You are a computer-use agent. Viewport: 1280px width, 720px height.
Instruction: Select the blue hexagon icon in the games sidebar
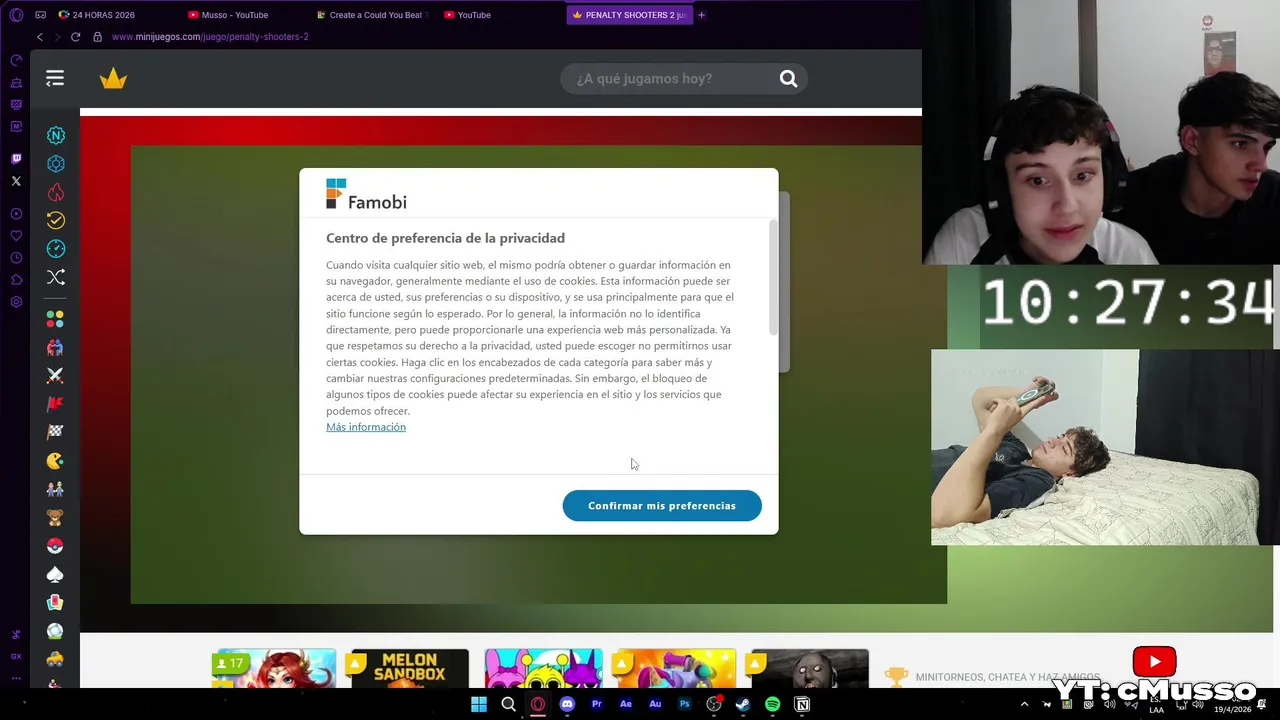tap(56, 164)
